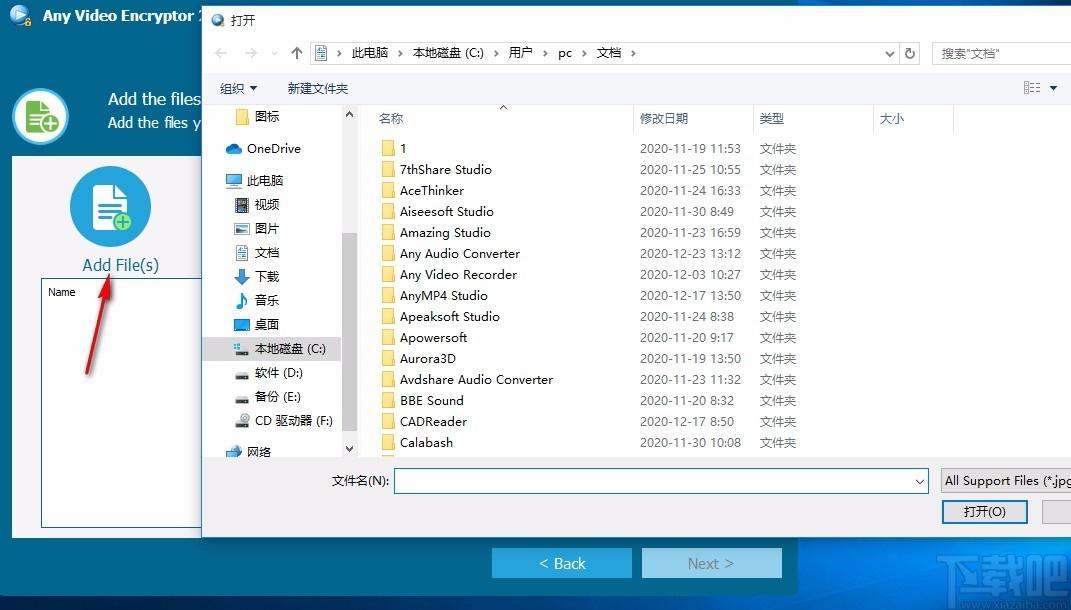This screenshot has height=610, width=1071.
Task: Open 视频 in navigation pane
Action: click(257, 204)
